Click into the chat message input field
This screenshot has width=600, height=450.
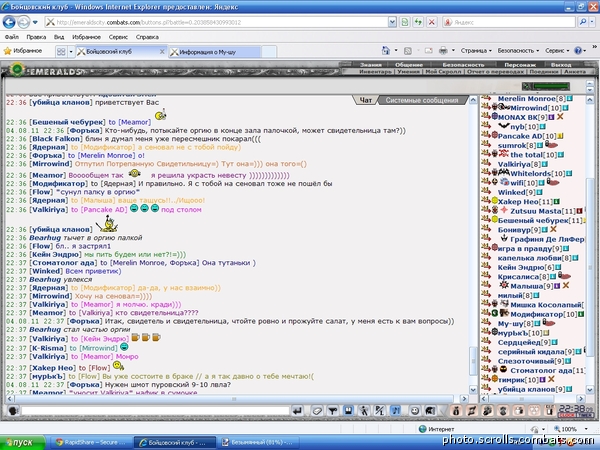point(155,411)
